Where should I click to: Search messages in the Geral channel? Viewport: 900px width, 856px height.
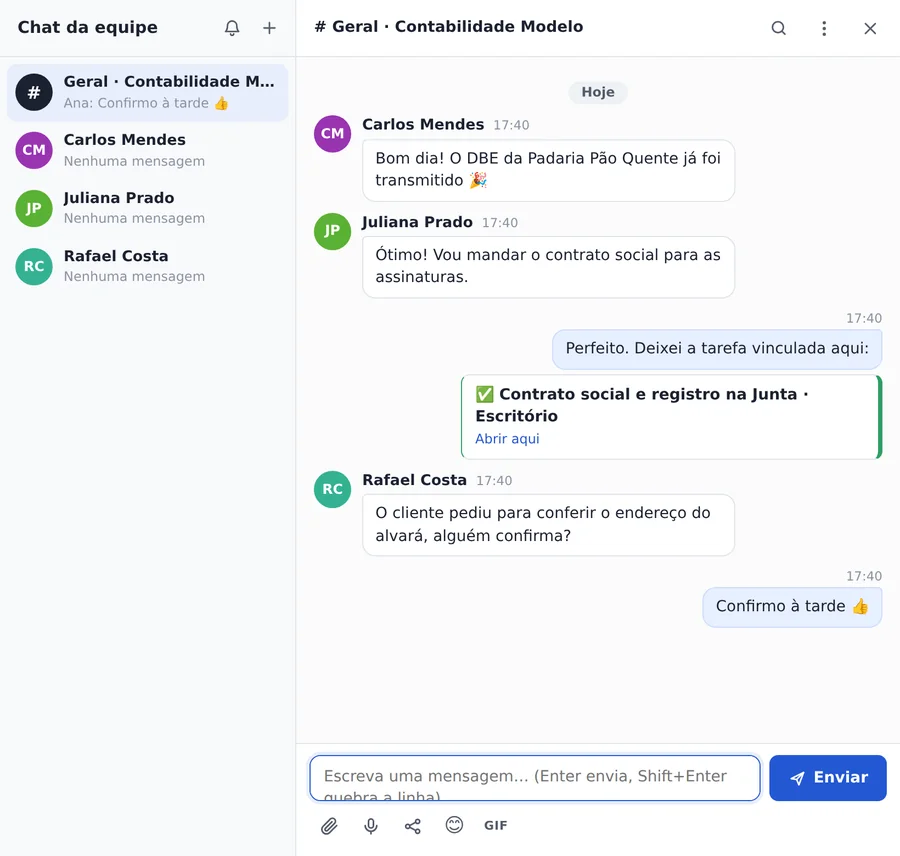(x=778, y=28)
